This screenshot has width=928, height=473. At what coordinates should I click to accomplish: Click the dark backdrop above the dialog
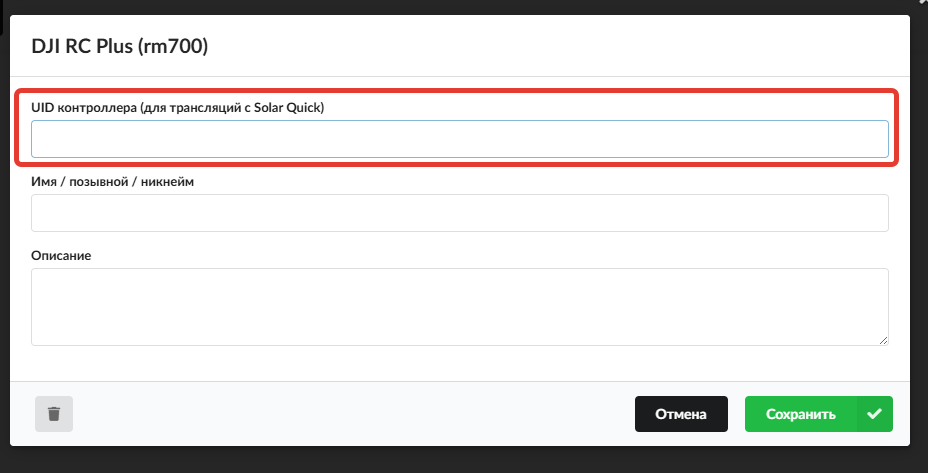(x=460, y=6)
